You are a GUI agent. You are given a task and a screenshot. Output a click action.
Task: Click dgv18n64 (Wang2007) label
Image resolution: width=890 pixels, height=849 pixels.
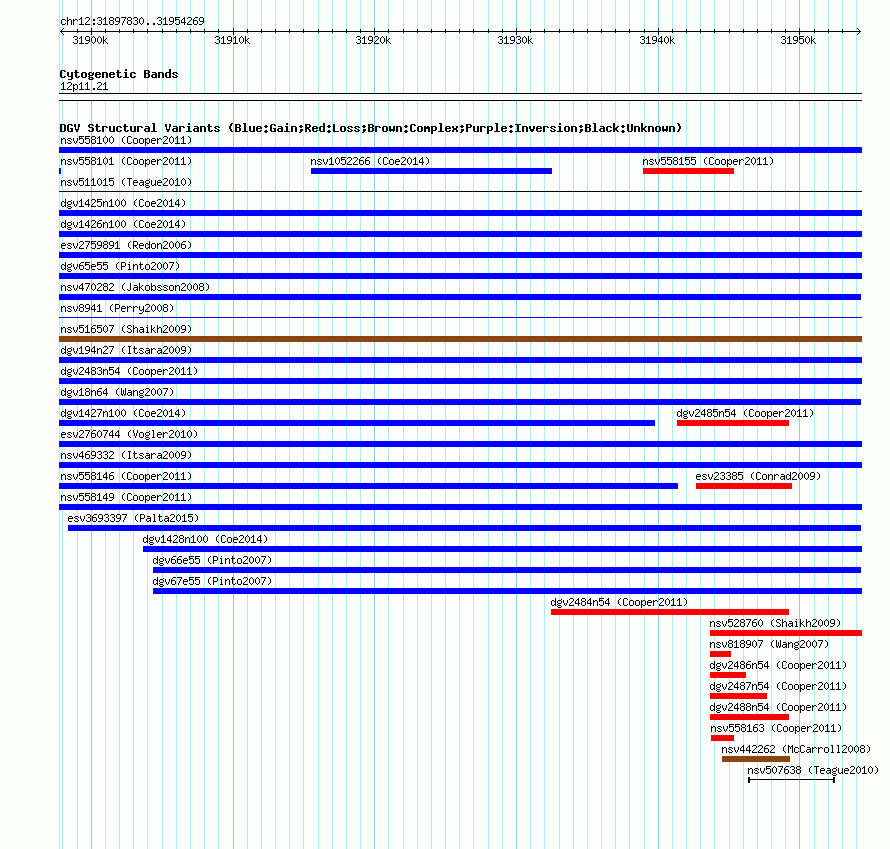pos(117,392)
